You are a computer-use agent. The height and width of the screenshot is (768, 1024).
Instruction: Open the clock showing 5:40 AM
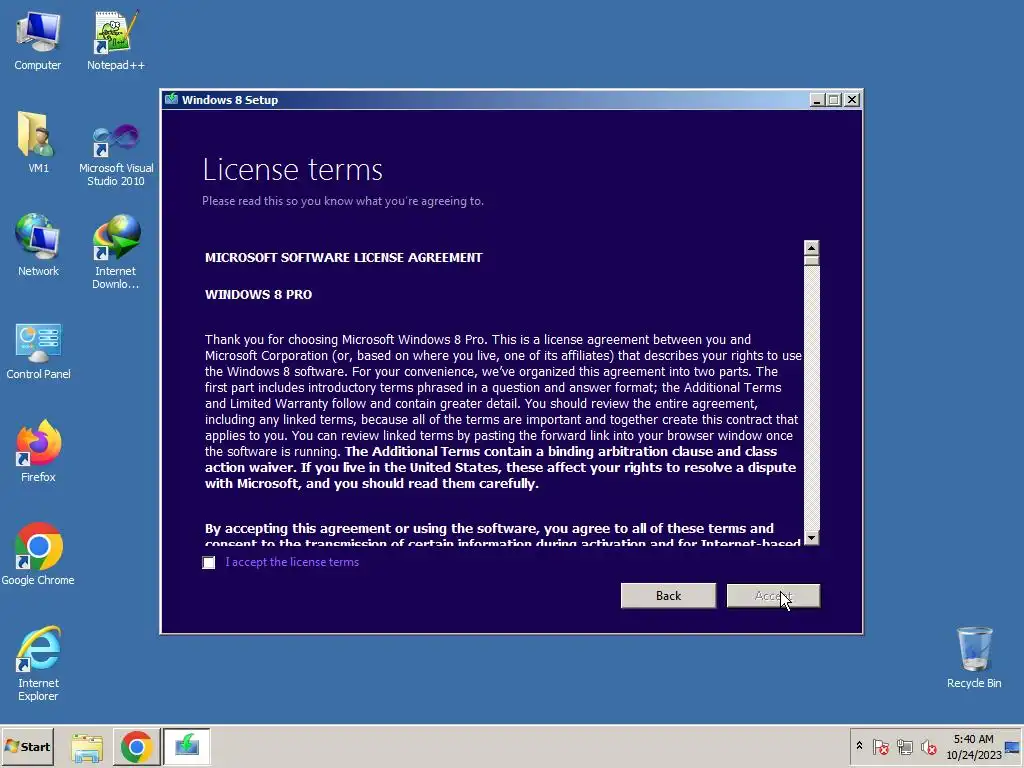pyautogui.click(x=973, y=746)
